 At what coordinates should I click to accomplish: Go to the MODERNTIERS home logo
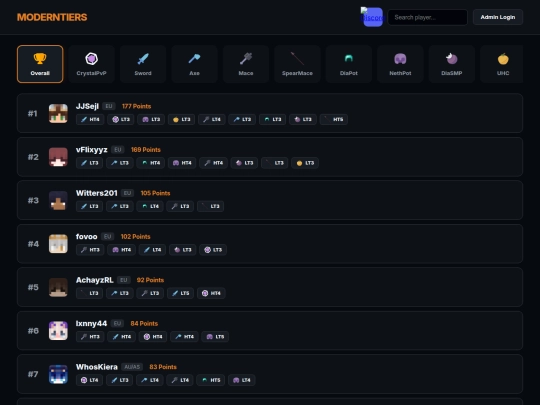click(52, 17)
